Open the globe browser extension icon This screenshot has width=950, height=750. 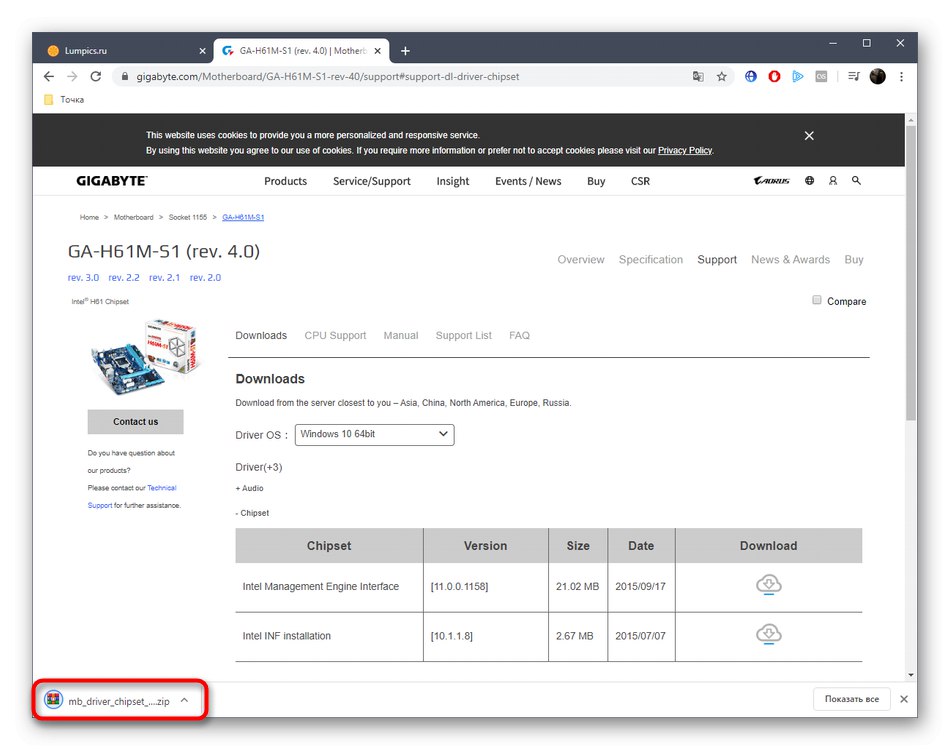click(x=751, y=76)
